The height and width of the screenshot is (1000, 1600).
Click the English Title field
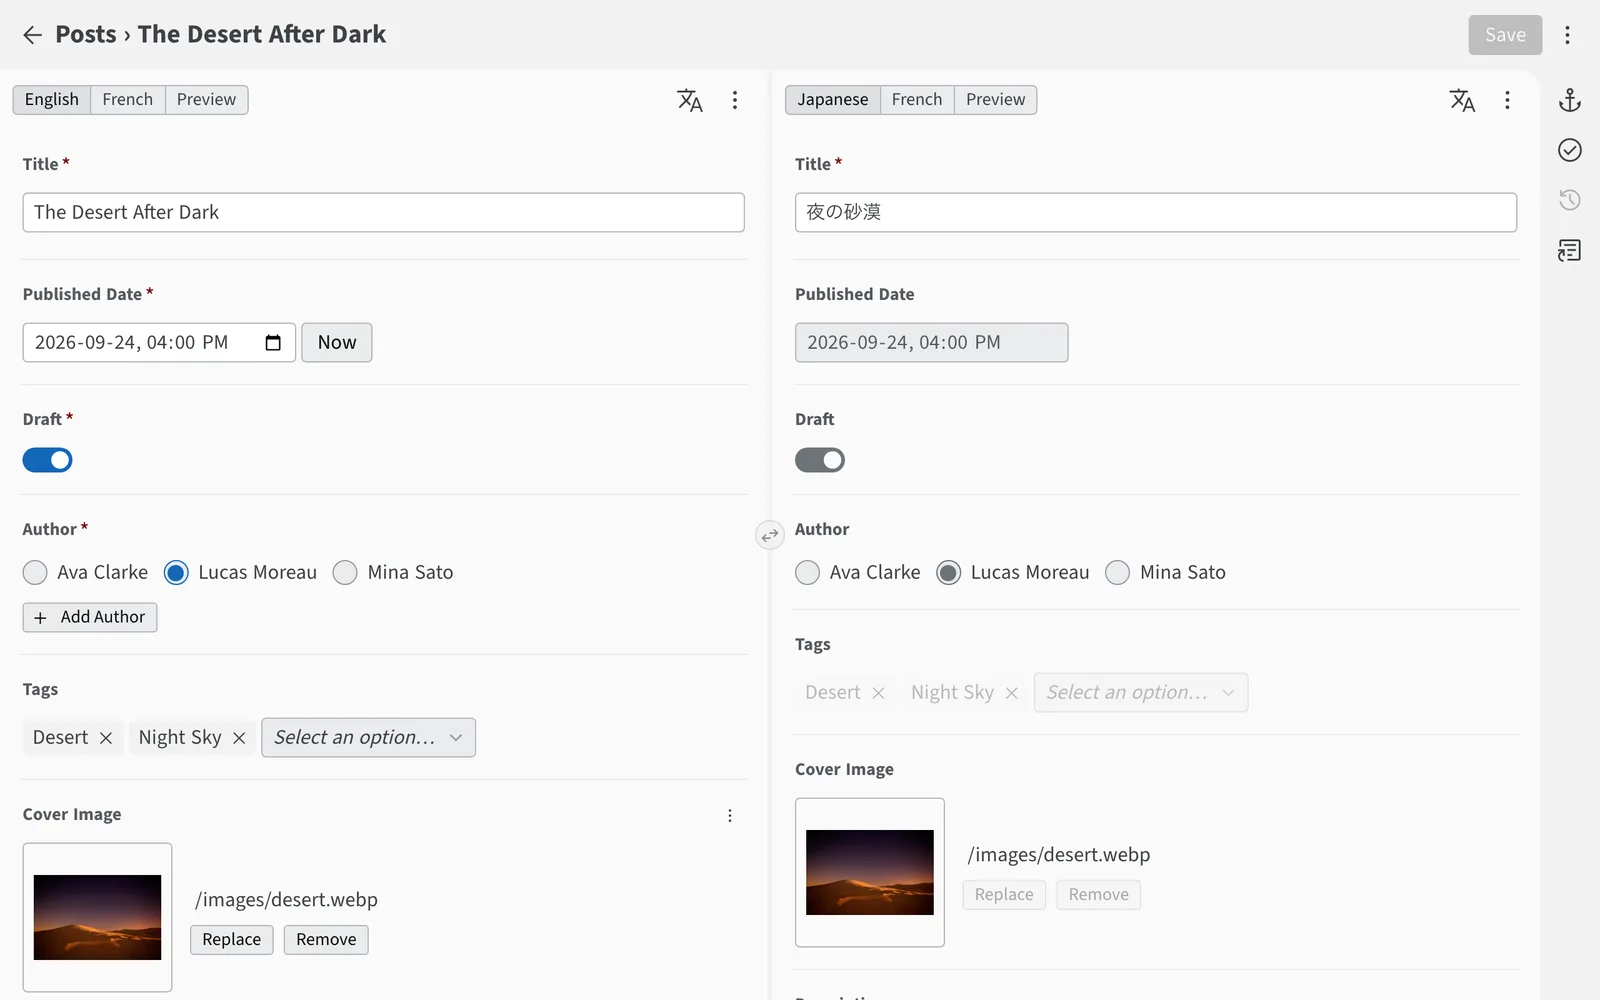point(384,213)
